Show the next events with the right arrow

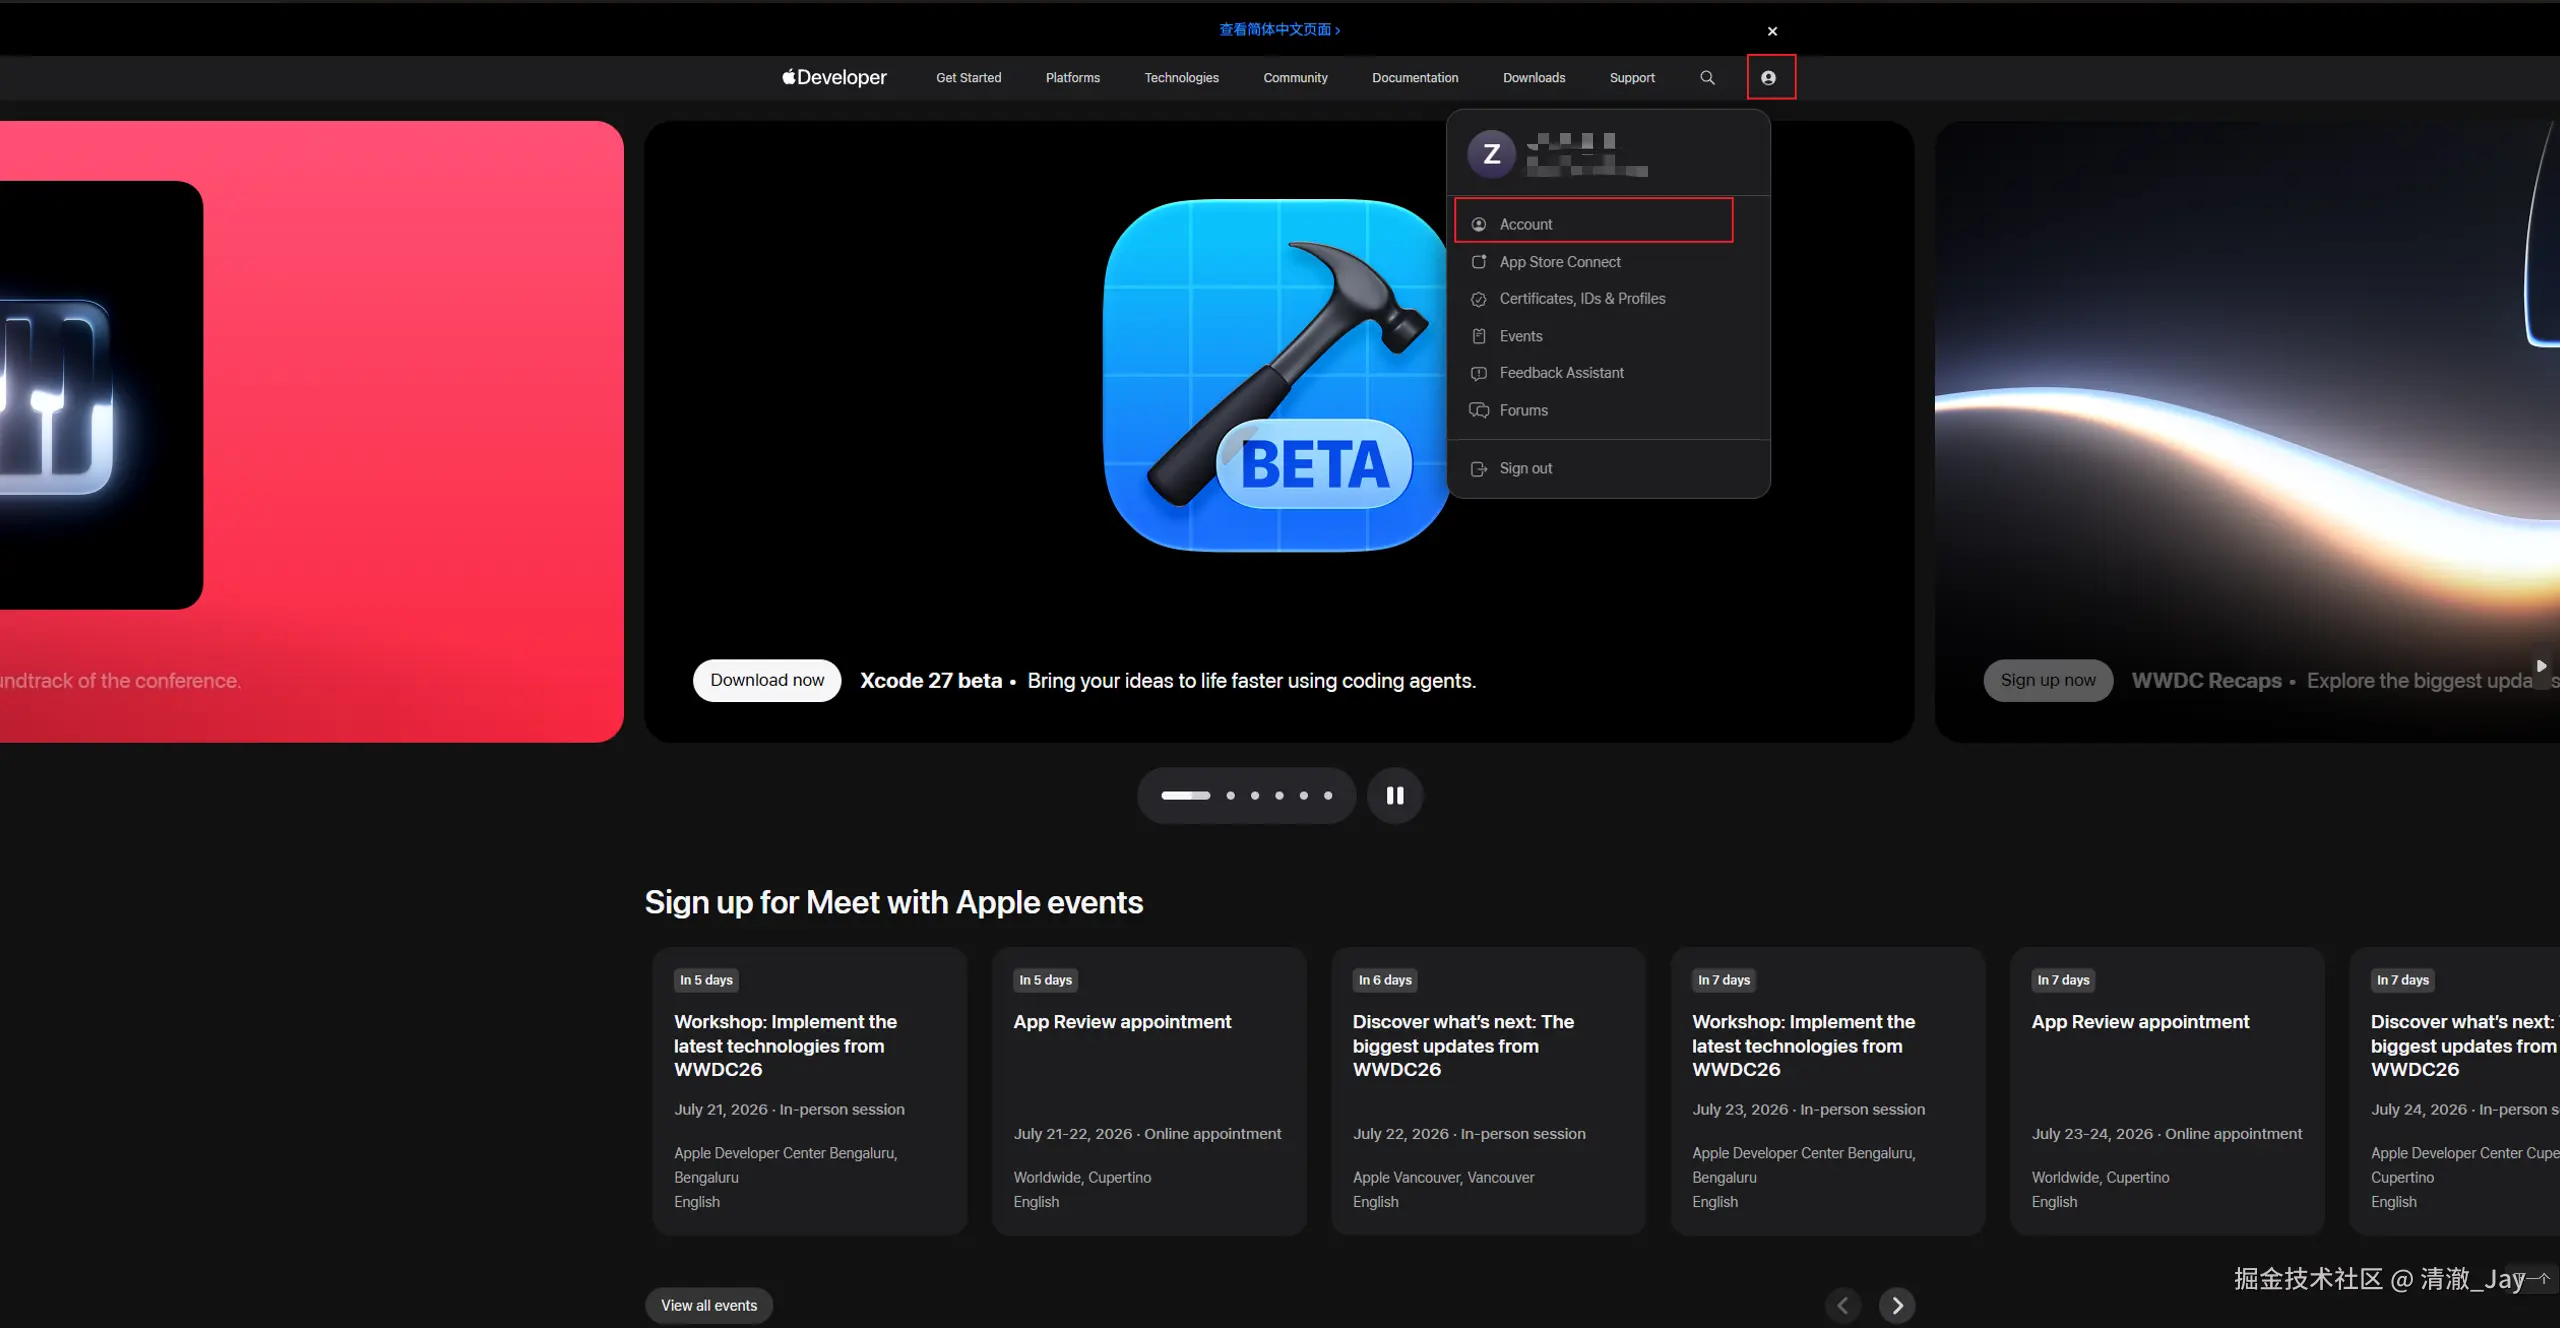pos(1897,1305)
